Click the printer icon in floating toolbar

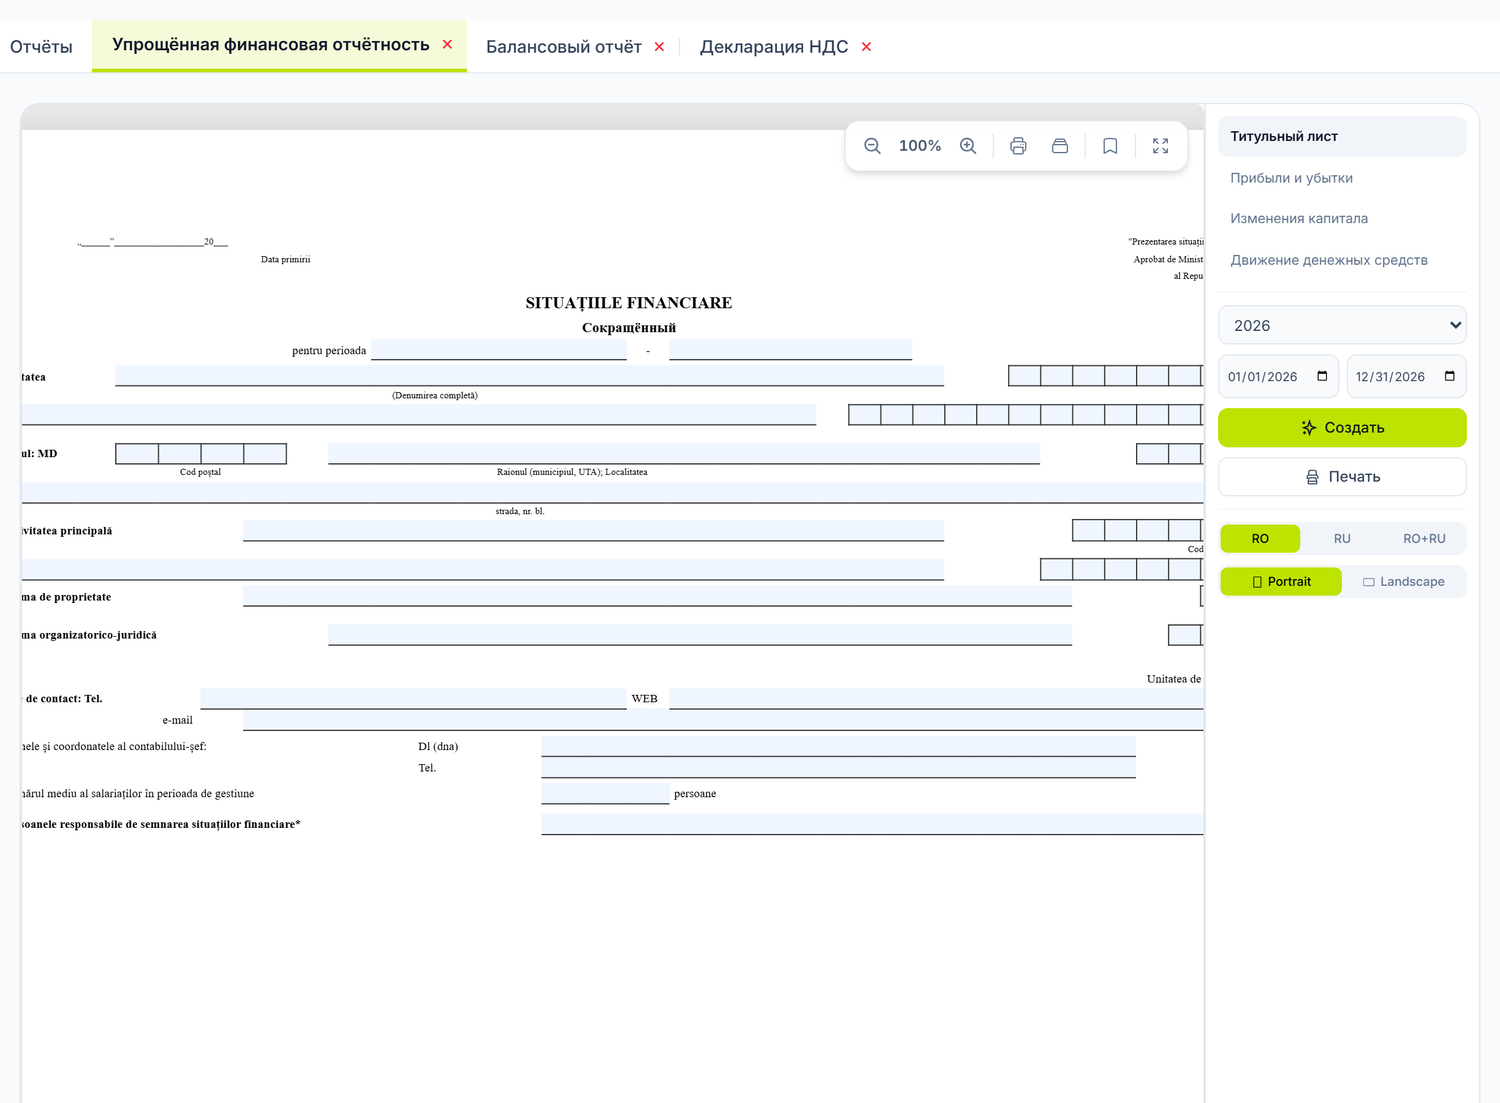click(1018, 146)
